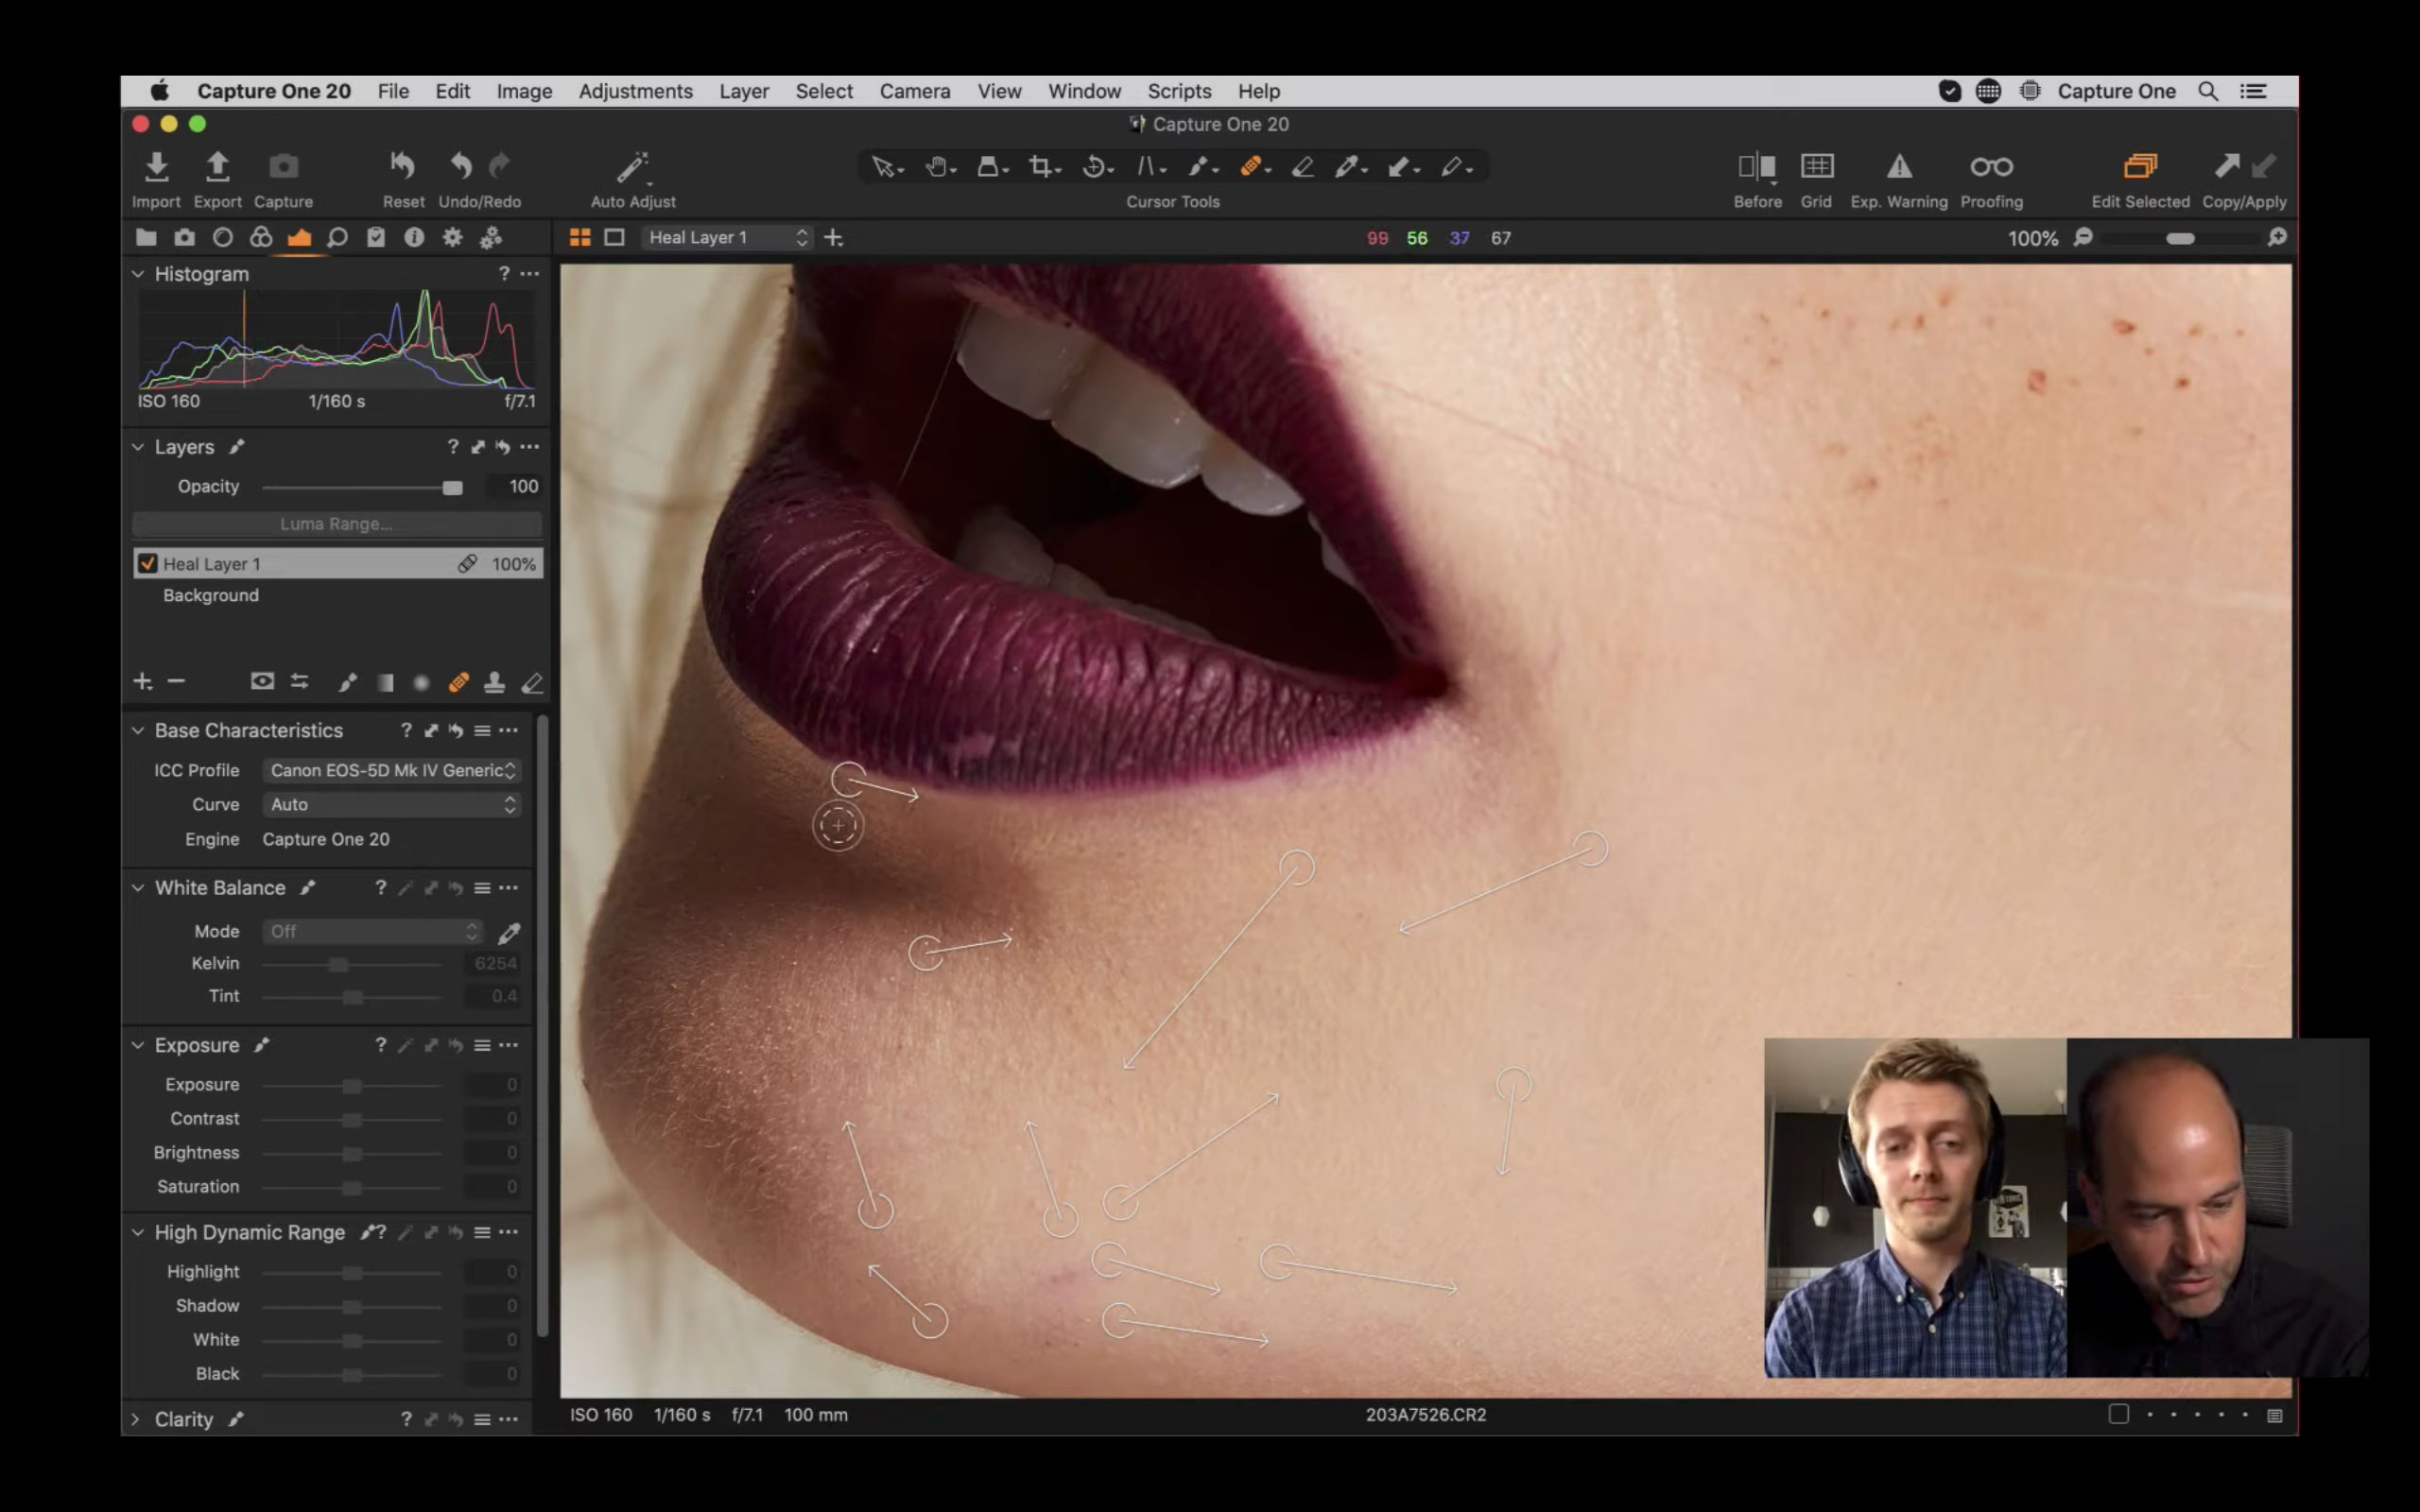Viewport: 2420px width, 1512px height.
Task: Click the Copy adjustments arrow
Action: click(x=2227, y=166)
